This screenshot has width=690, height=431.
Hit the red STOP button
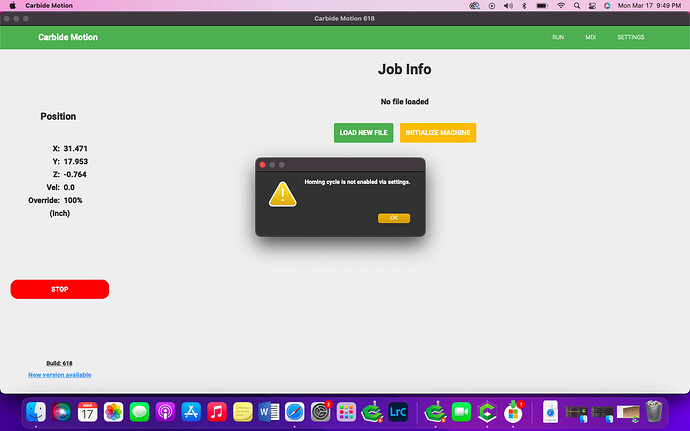(60, 289)
